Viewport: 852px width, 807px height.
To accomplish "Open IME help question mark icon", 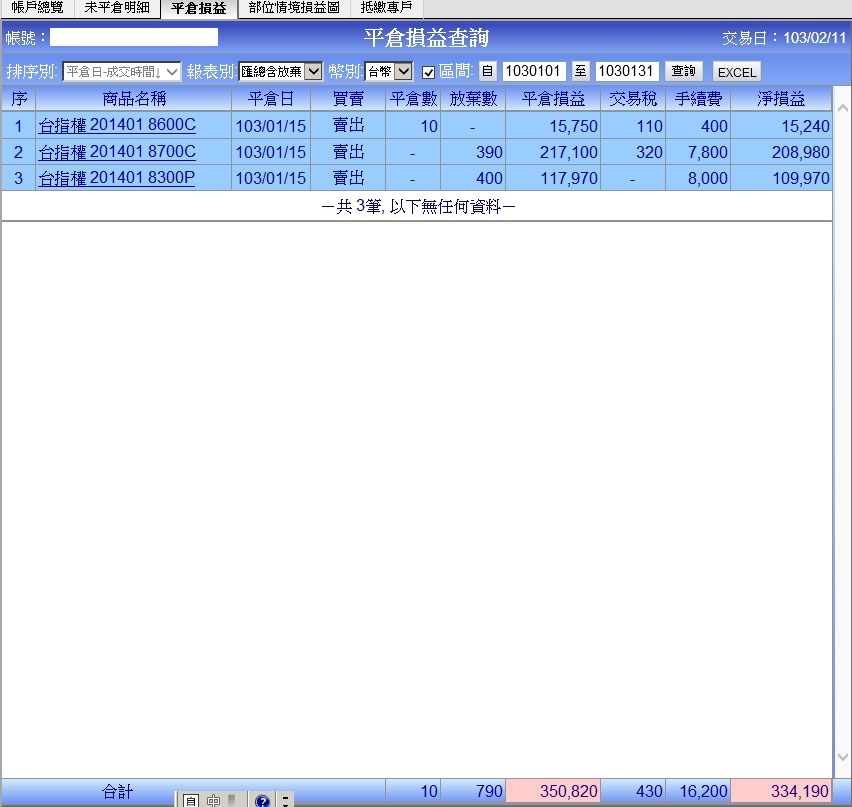I will click(x=262, y=800).
